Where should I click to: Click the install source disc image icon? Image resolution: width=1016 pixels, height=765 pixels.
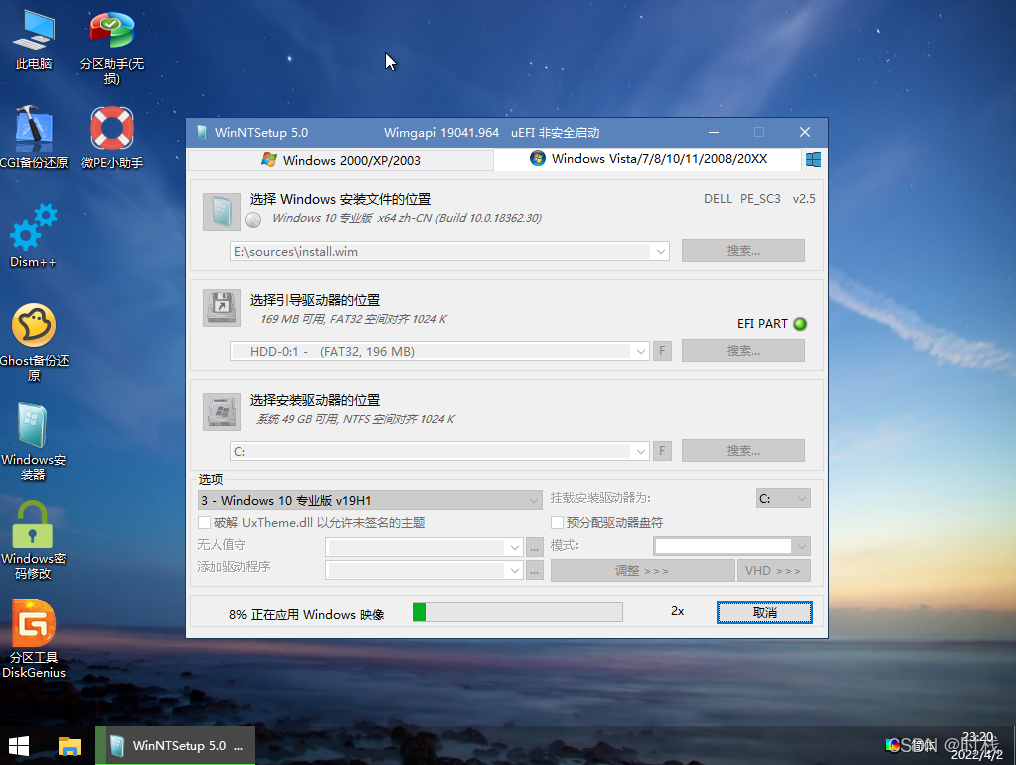point(222,211)
